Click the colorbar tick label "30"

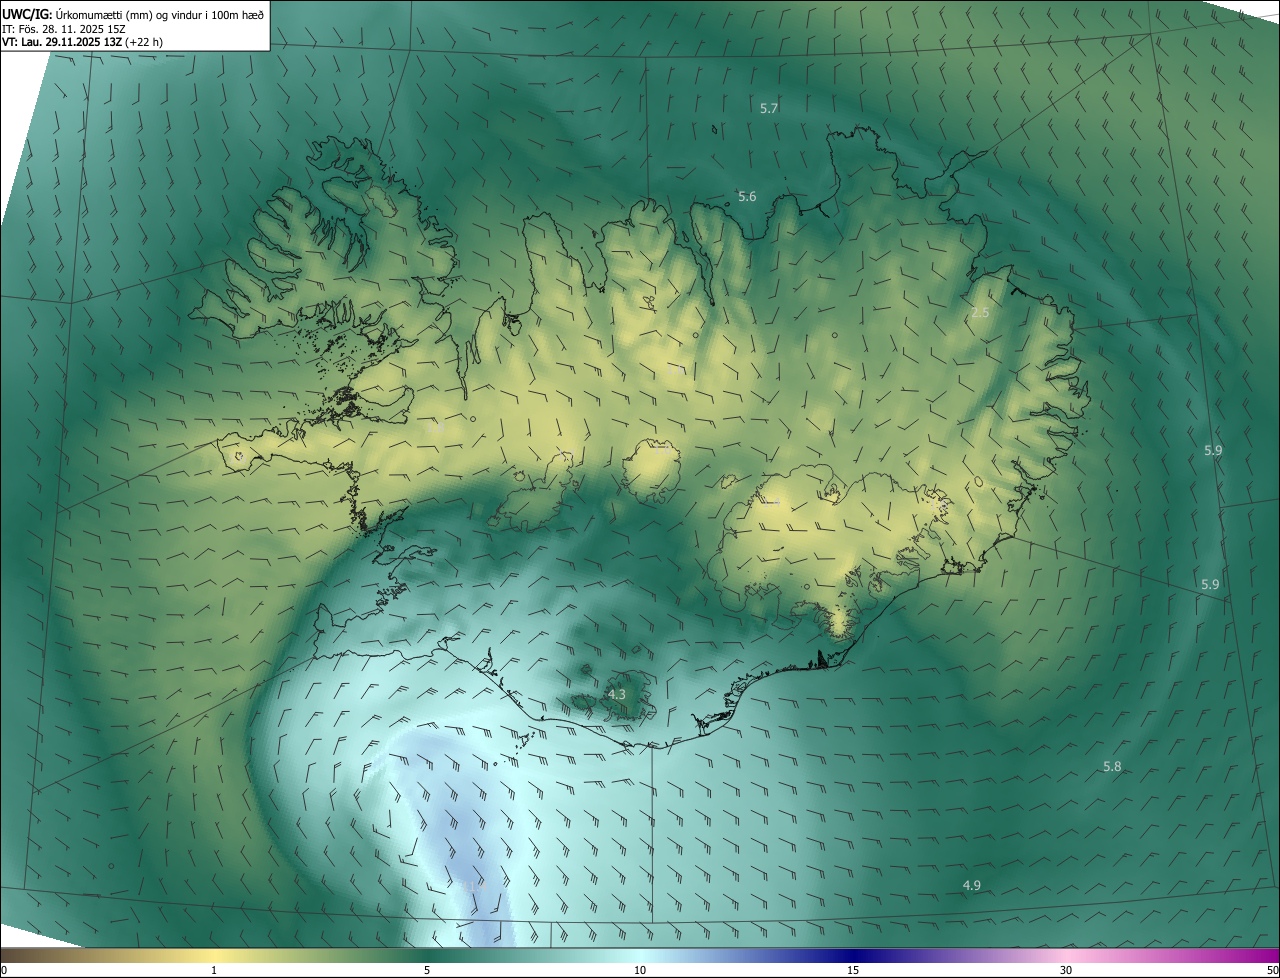[1066, 970]
